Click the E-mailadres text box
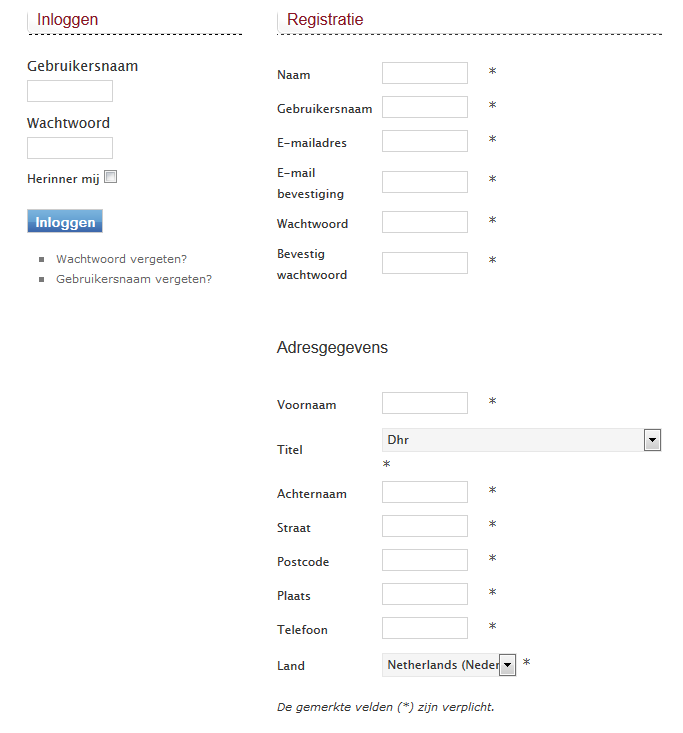The width and height of the screenshot is (683, 733). [425, 141]
